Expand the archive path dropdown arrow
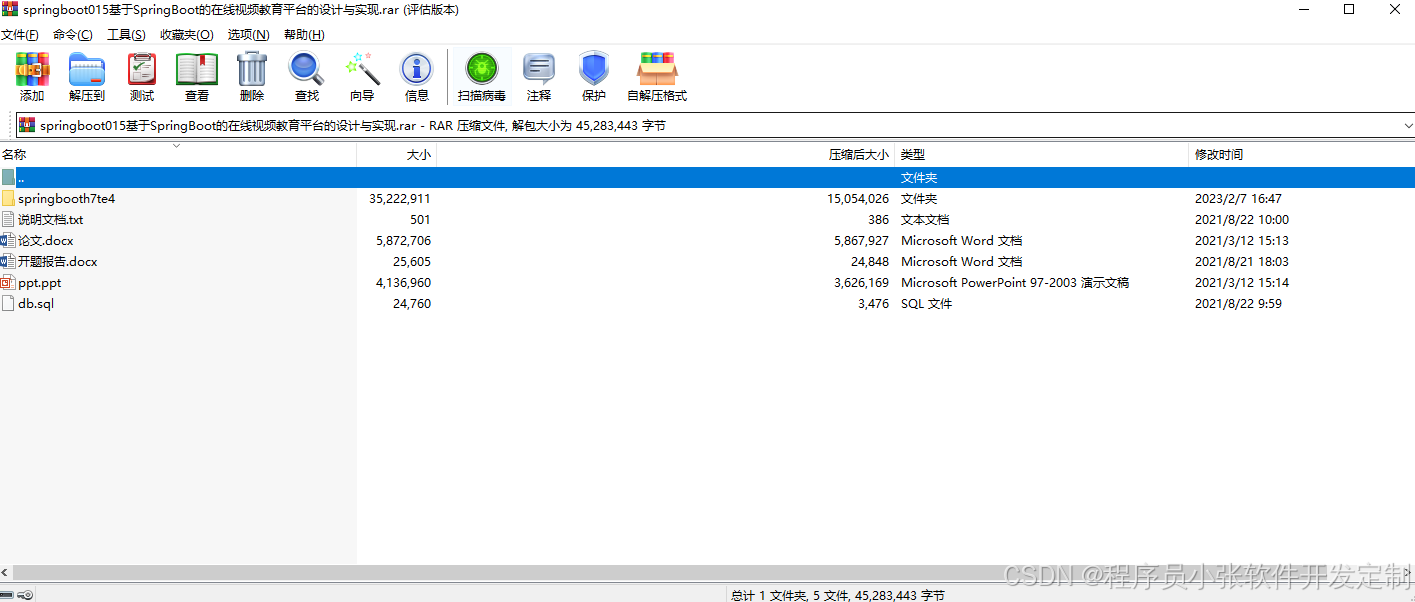The height and width of the screenshot is (602, 1415). [x=1407, y=126]
